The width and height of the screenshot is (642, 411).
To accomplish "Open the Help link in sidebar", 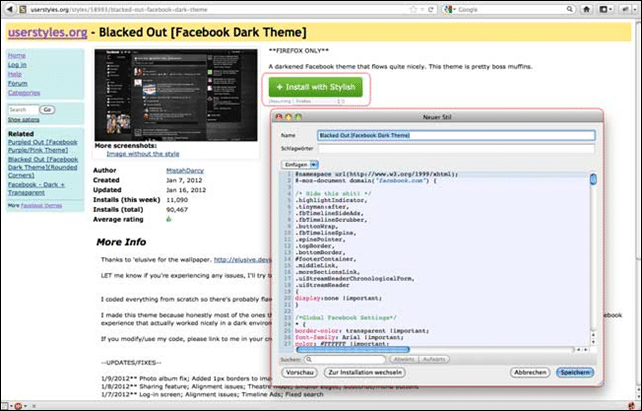I will pyautogui.click(x=15, y=74).
